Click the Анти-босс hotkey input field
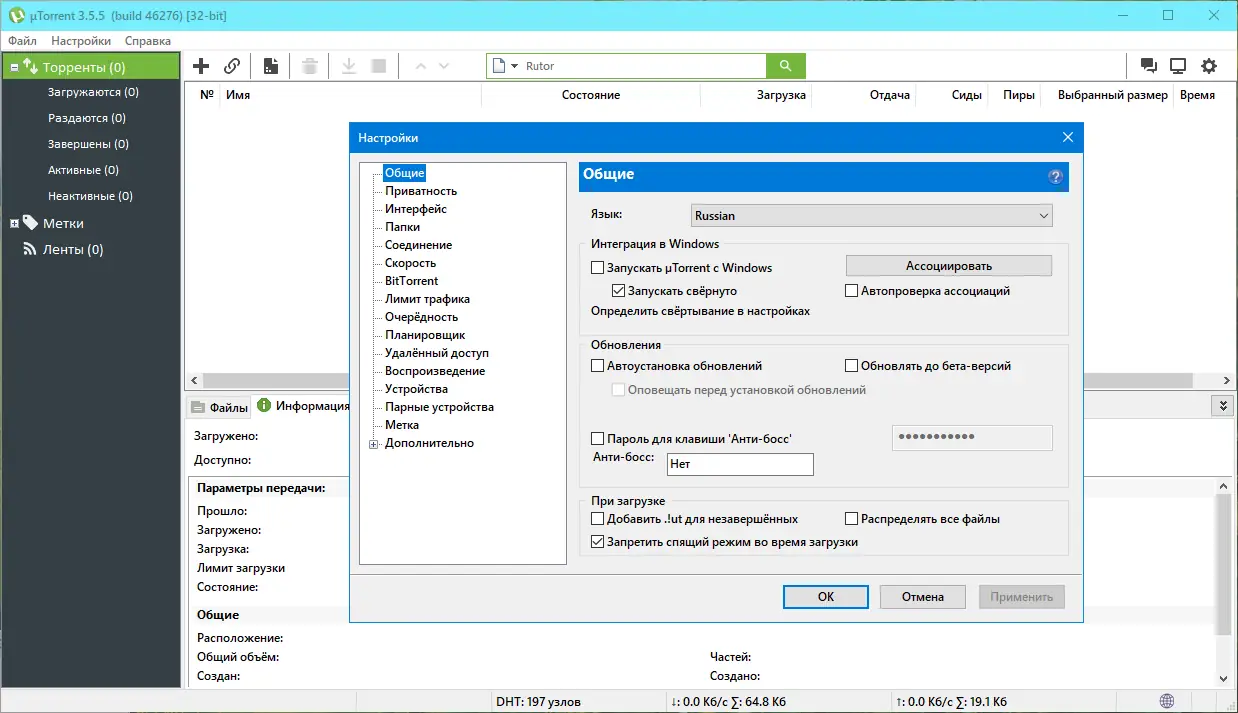The image size is (1238, 713). tap(740, 464)
